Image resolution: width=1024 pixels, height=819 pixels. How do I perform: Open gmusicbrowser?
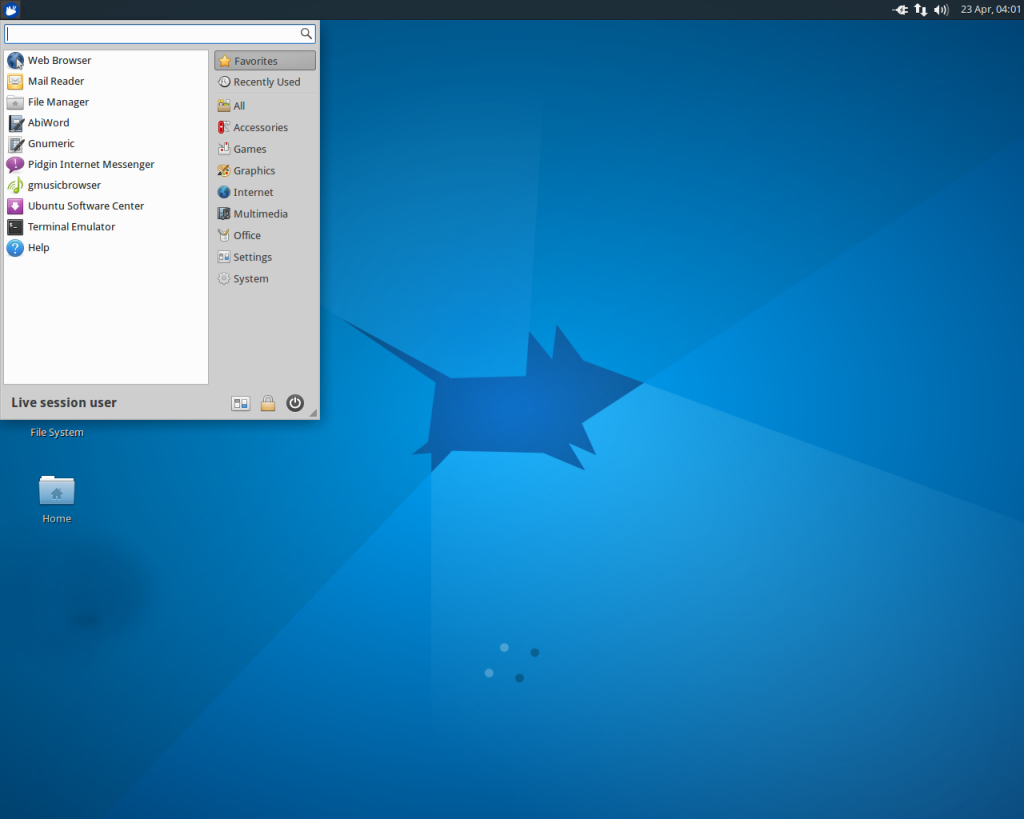pyautogui.click(x=65, y=184)
